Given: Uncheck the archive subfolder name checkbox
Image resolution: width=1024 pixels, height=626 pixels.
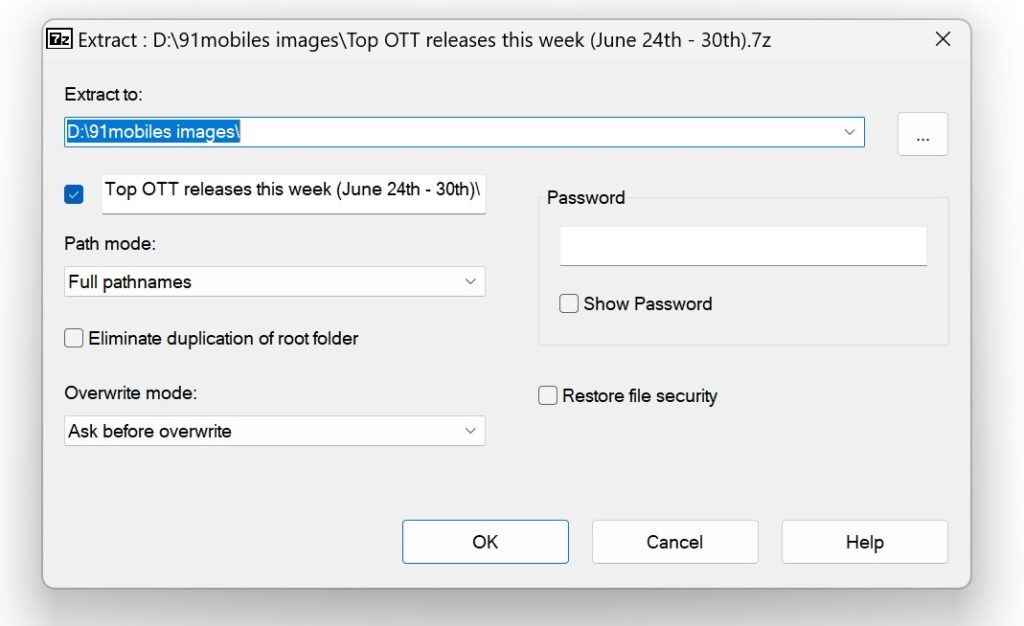Looking at the screenshot, I should [73, 194].
